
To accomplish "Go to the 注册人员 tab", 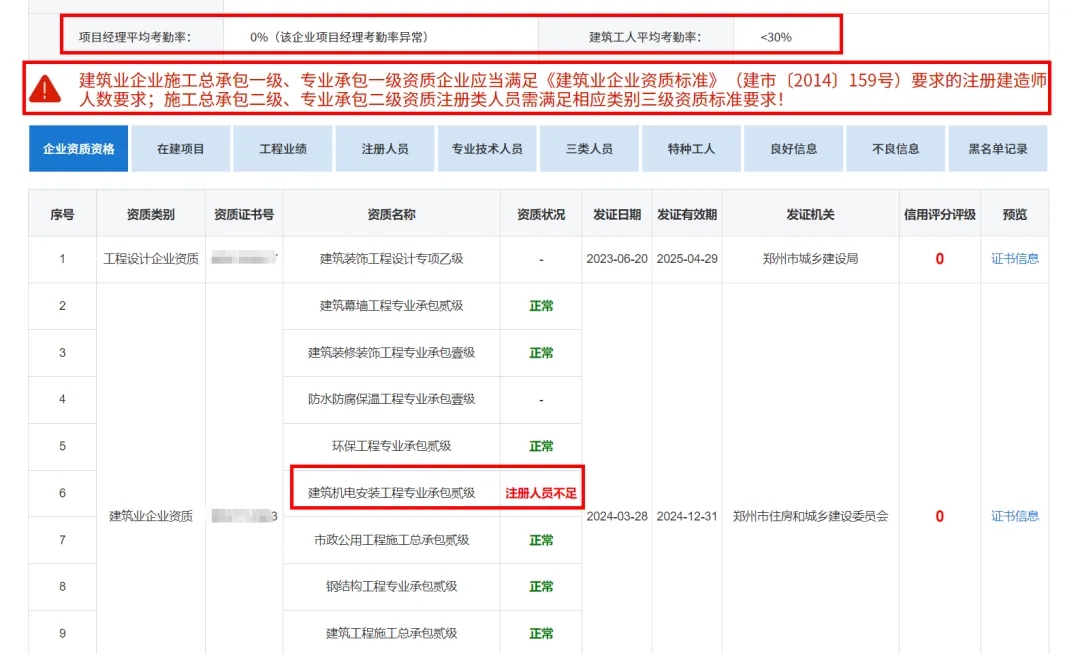I will 385,149.
